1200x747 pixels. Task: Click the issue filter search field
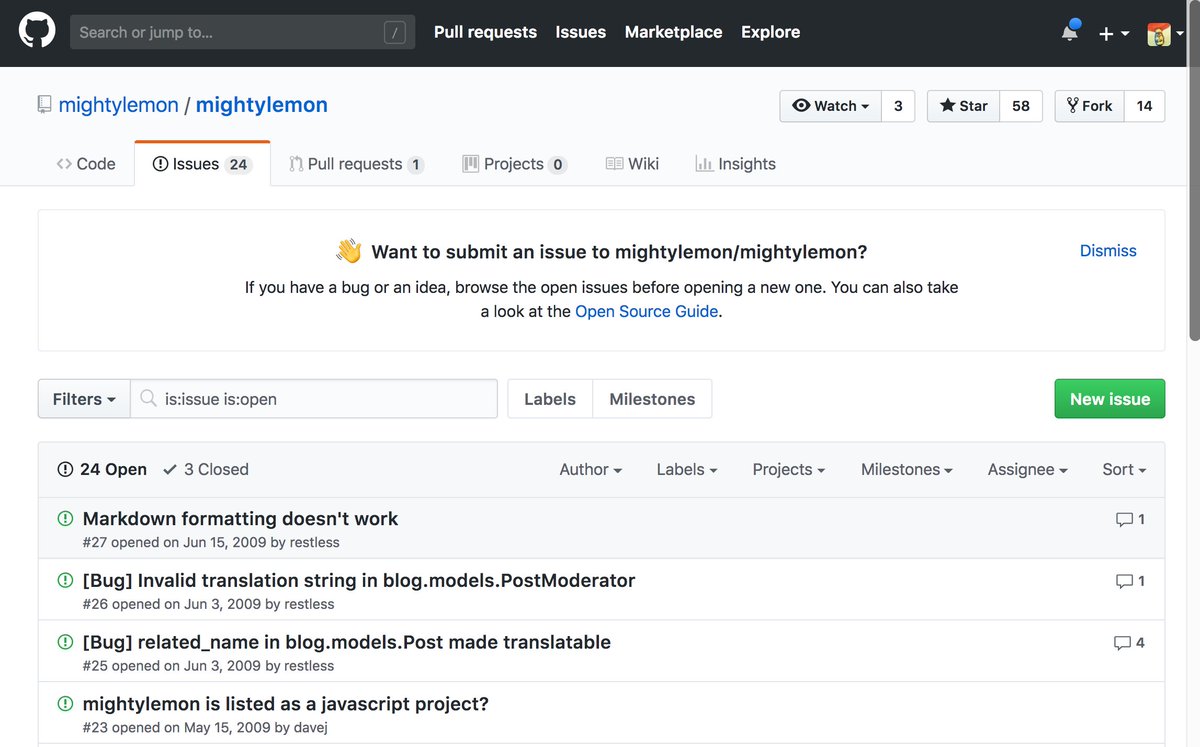pos(314,399)
